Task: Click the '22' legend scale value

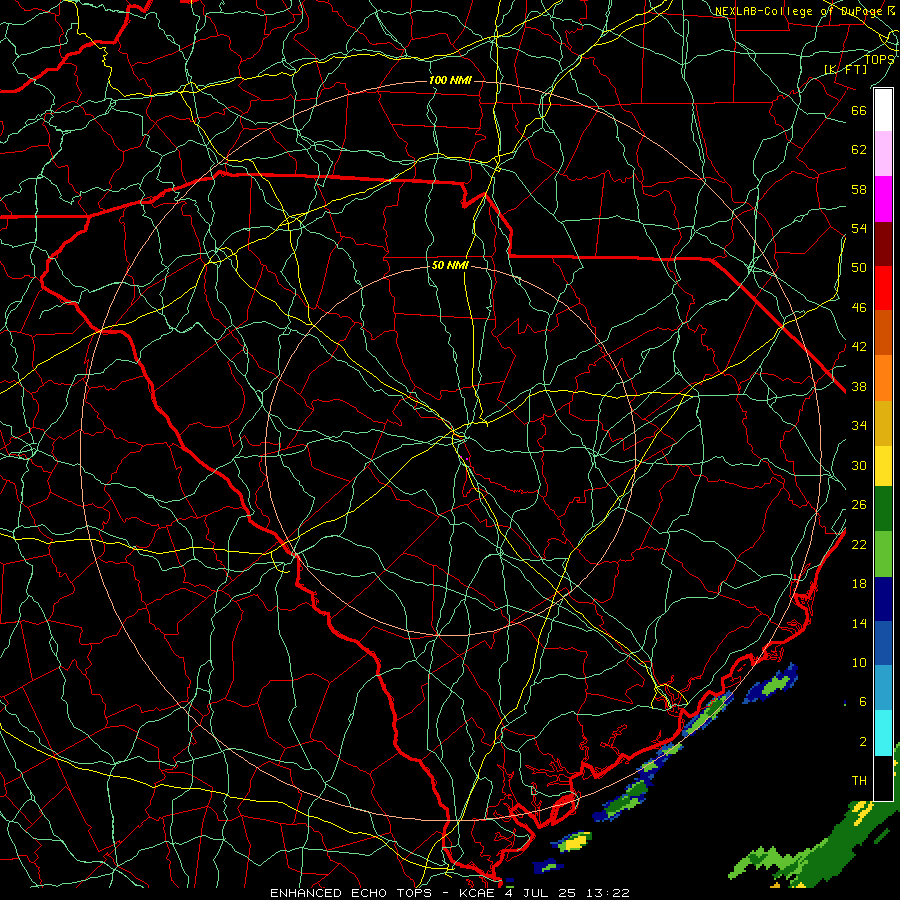Action: 859,544
